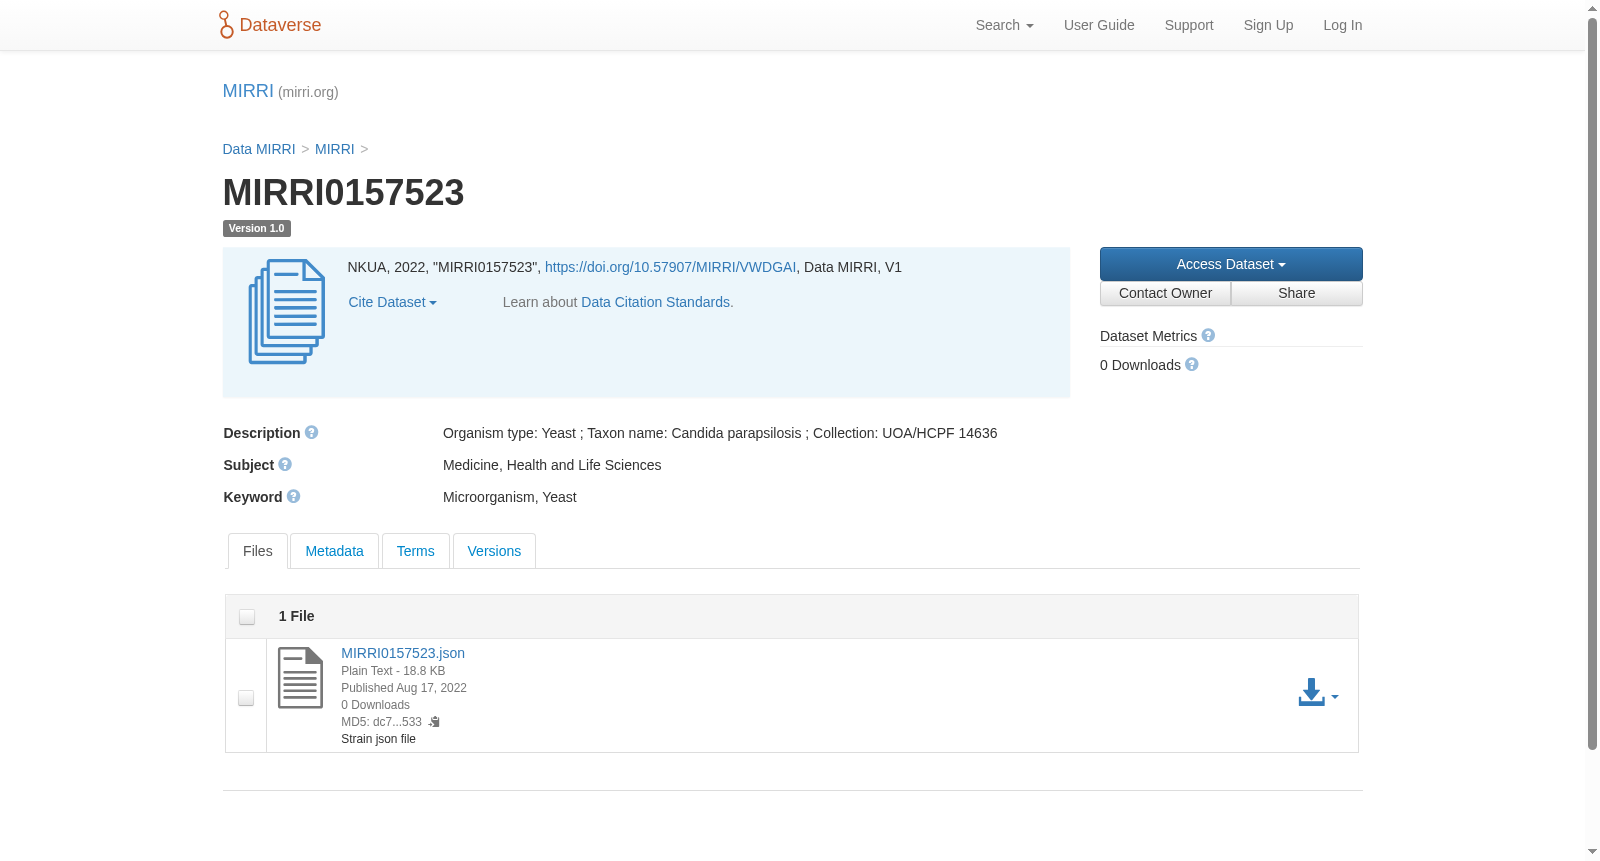Expand the Access Dataset dropdown

pyautogui.click(x=1231, y=264)
